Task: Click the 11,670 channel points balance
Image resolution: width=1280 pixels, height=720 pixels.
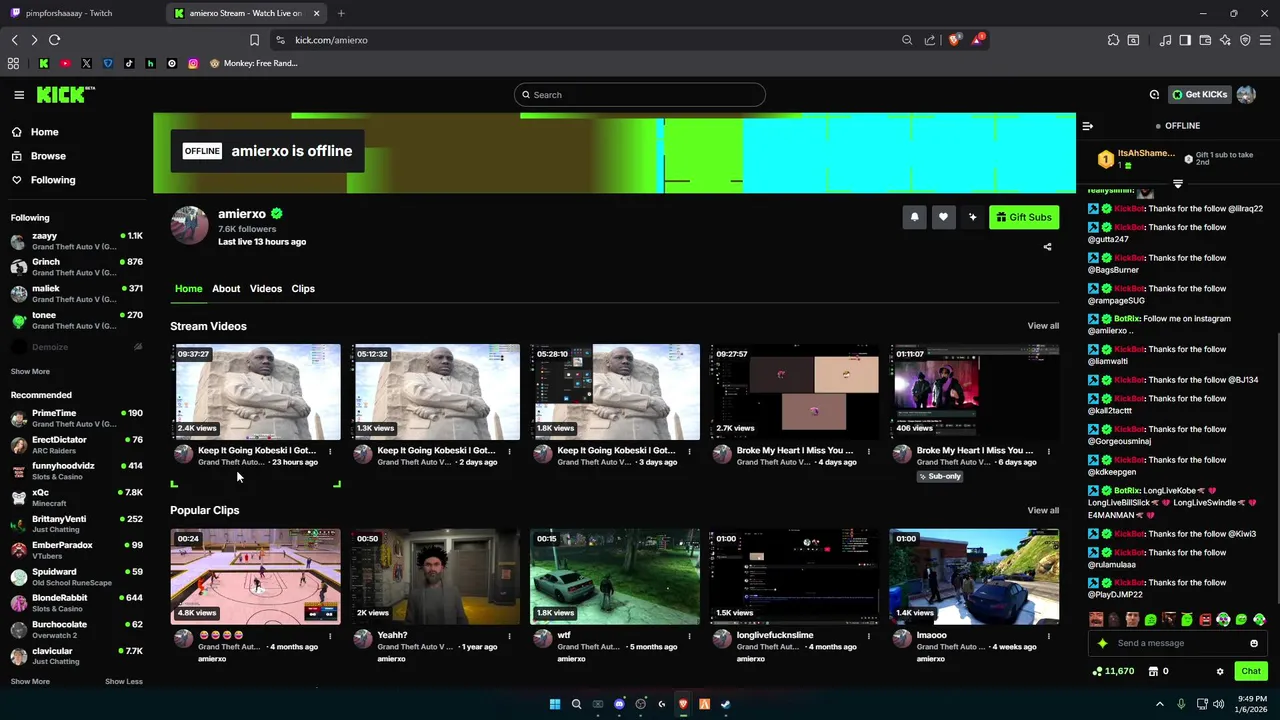Action: pyautogui.click(x=1114, y=671)
